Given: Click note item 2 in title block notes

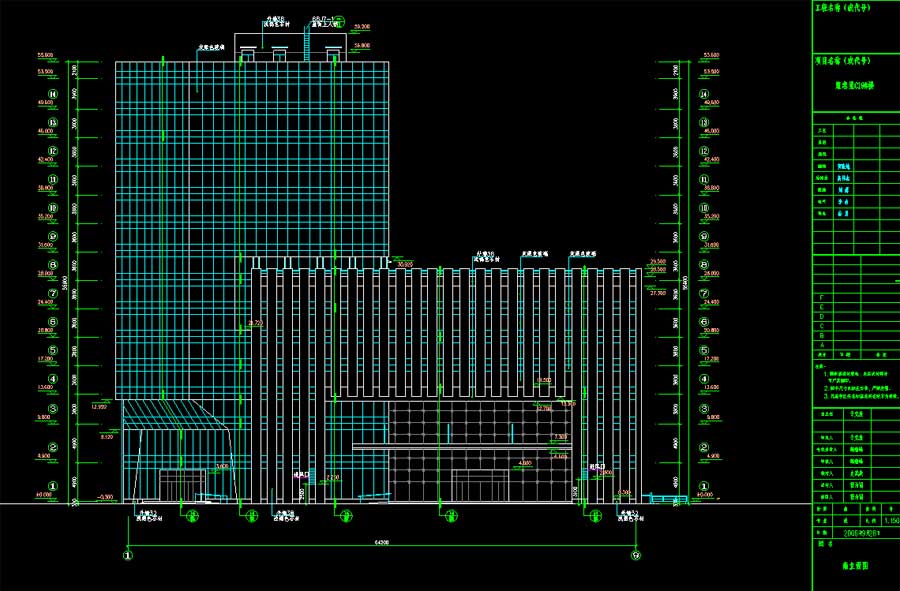Looking at the screenshot, I should point(860,388).
